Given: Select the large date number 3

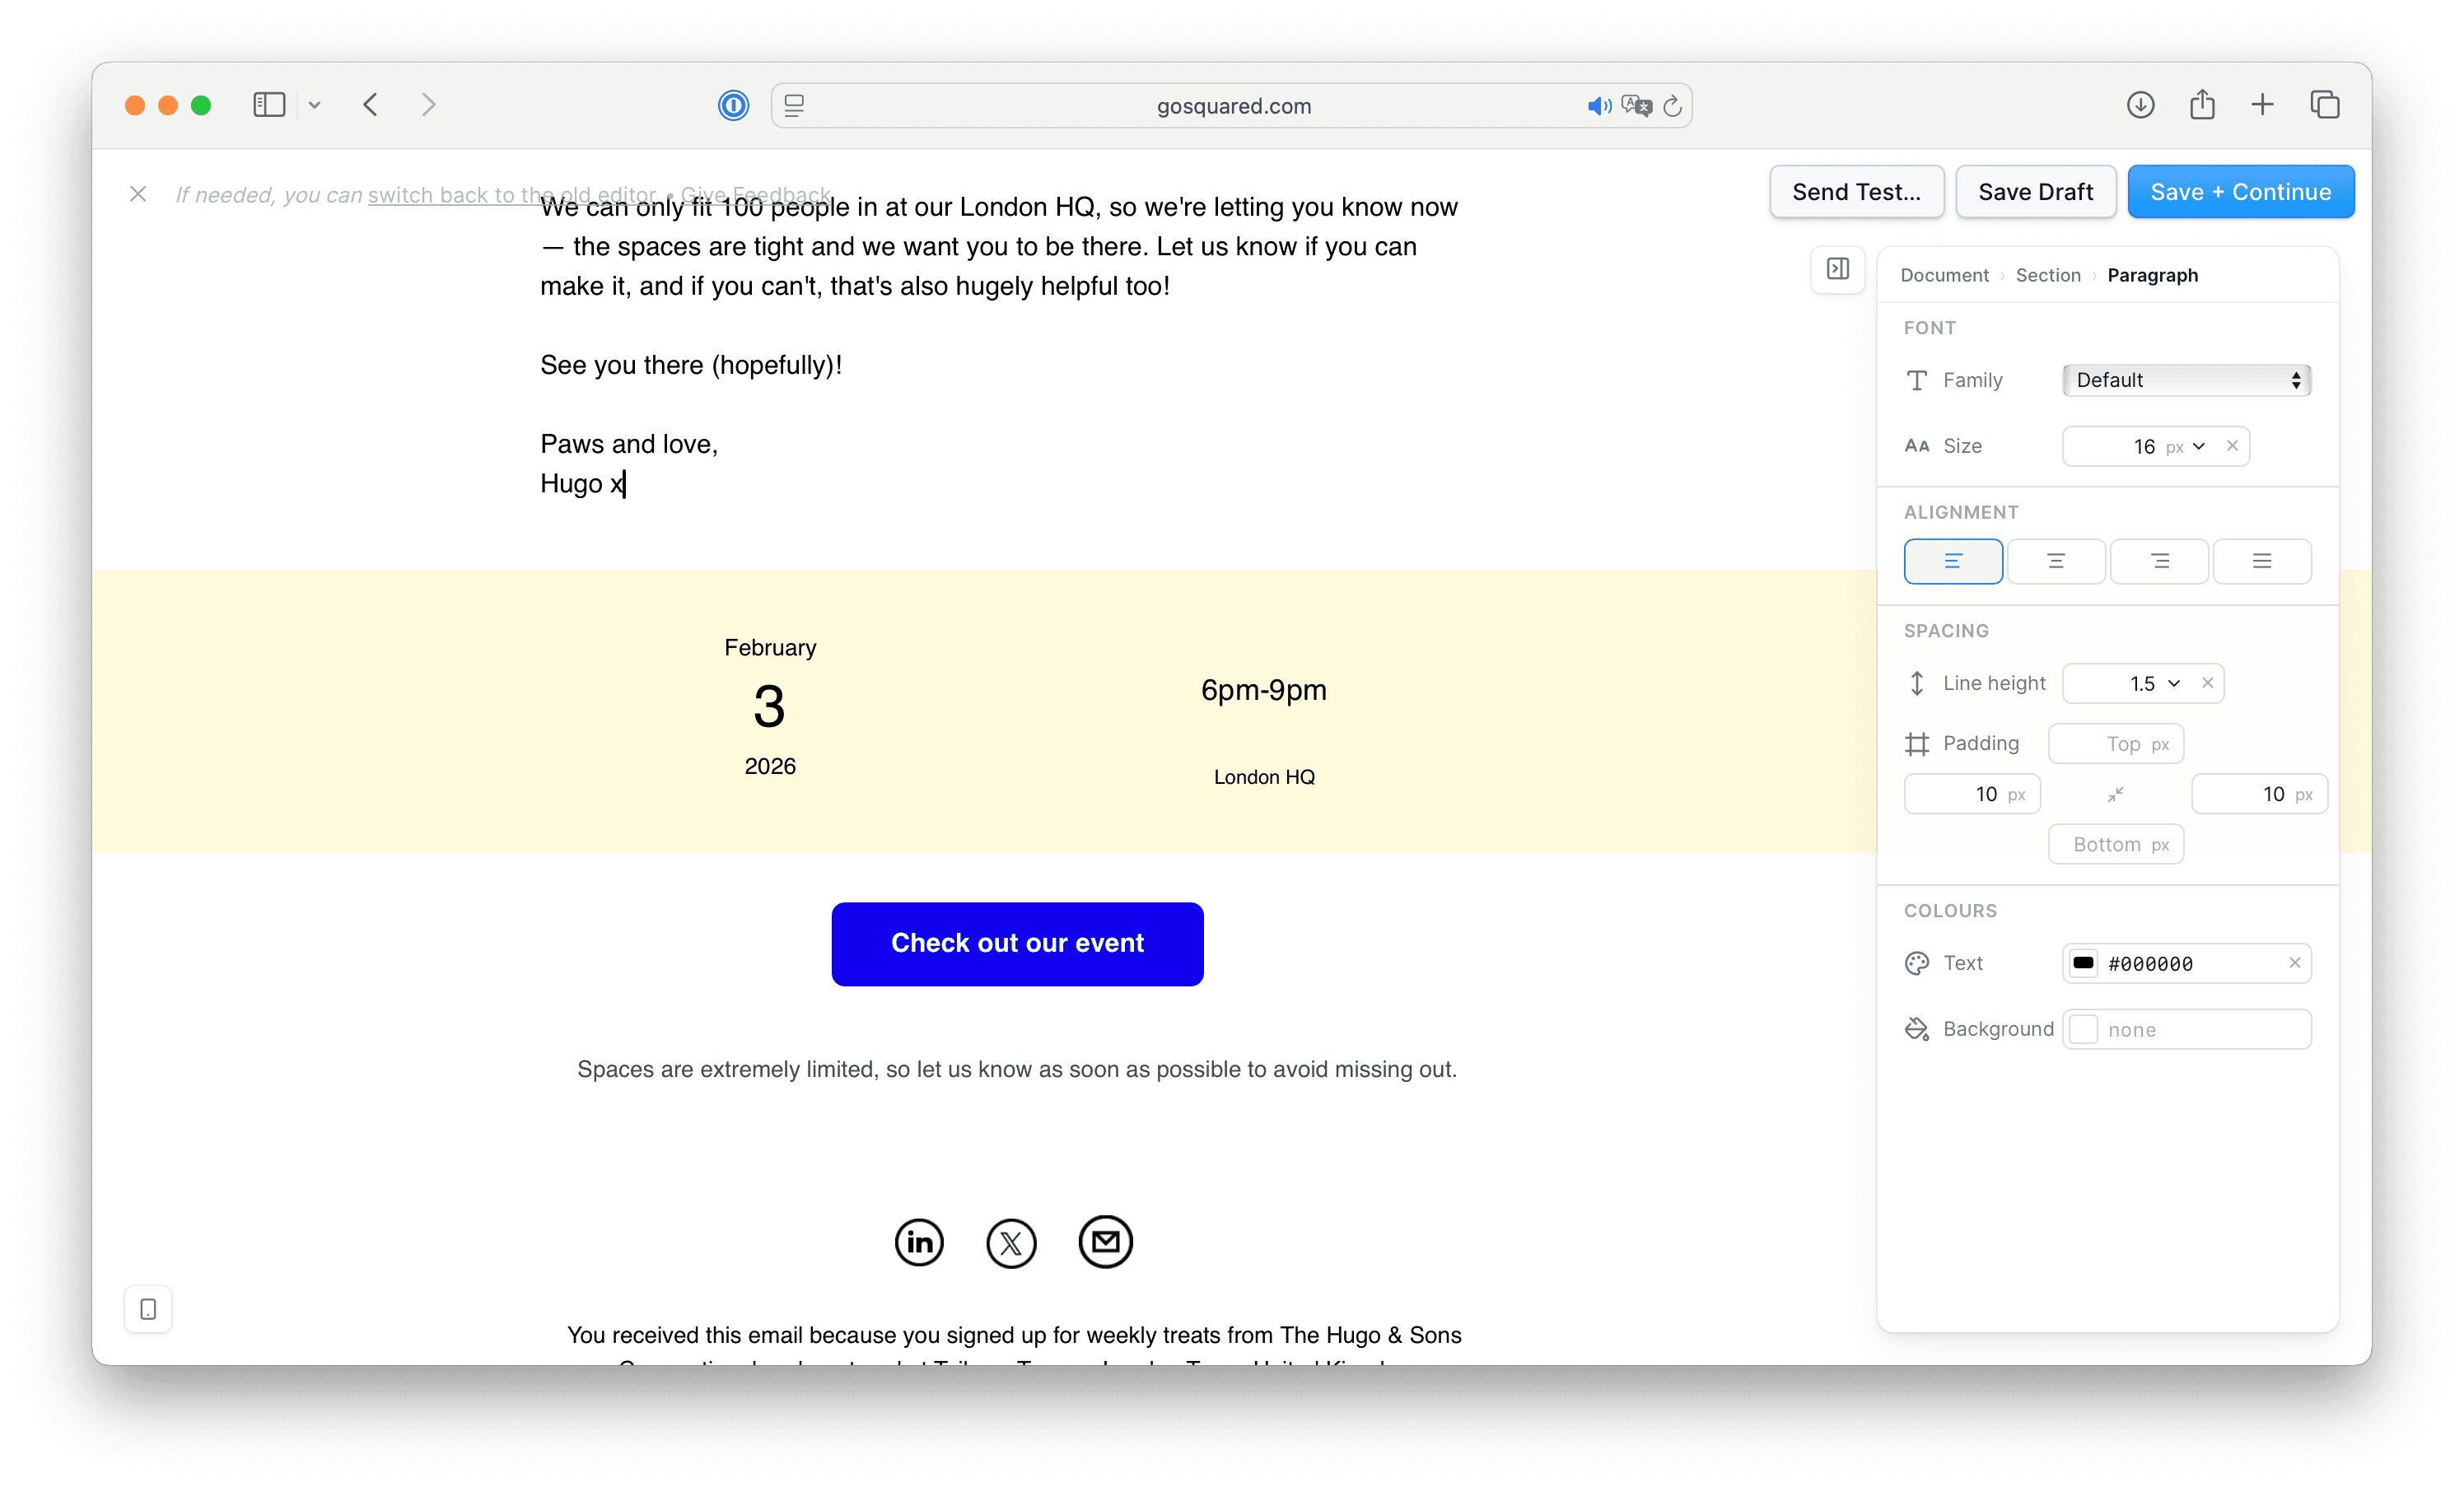Looking at the screenshot, I should coord(769,707).
